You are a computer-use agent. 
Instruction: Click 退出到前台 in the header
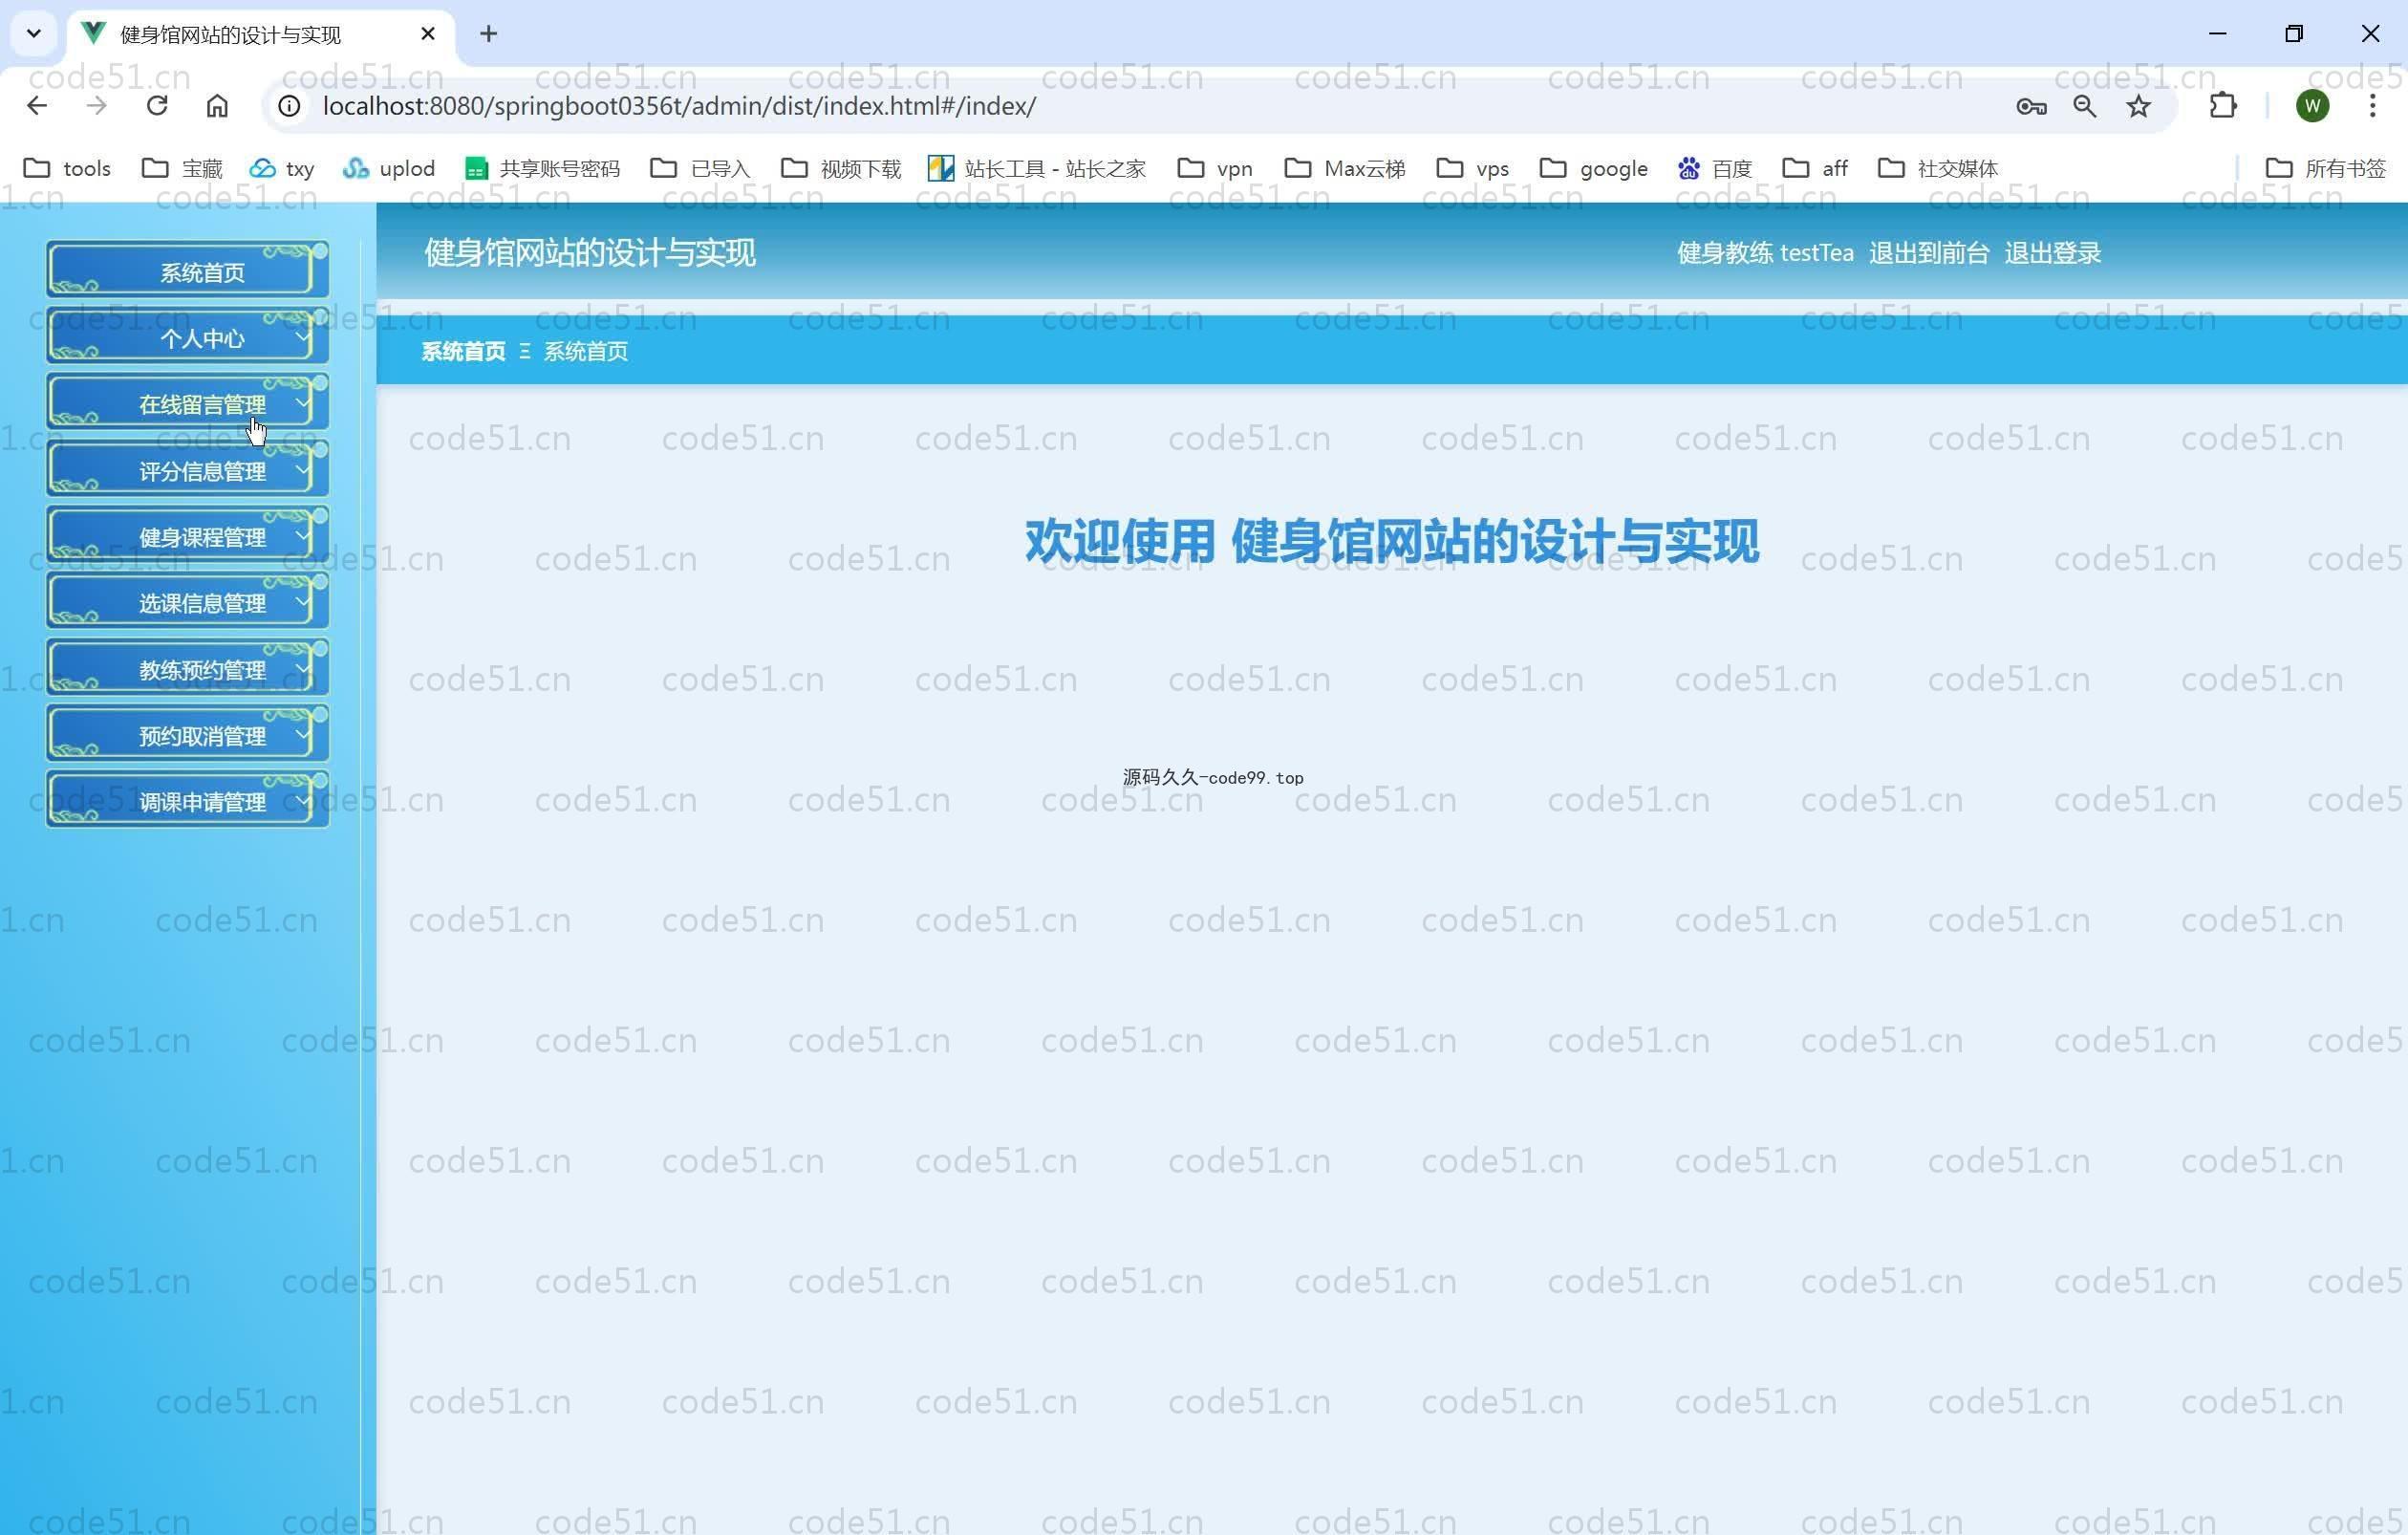[x=1929, y=253]
